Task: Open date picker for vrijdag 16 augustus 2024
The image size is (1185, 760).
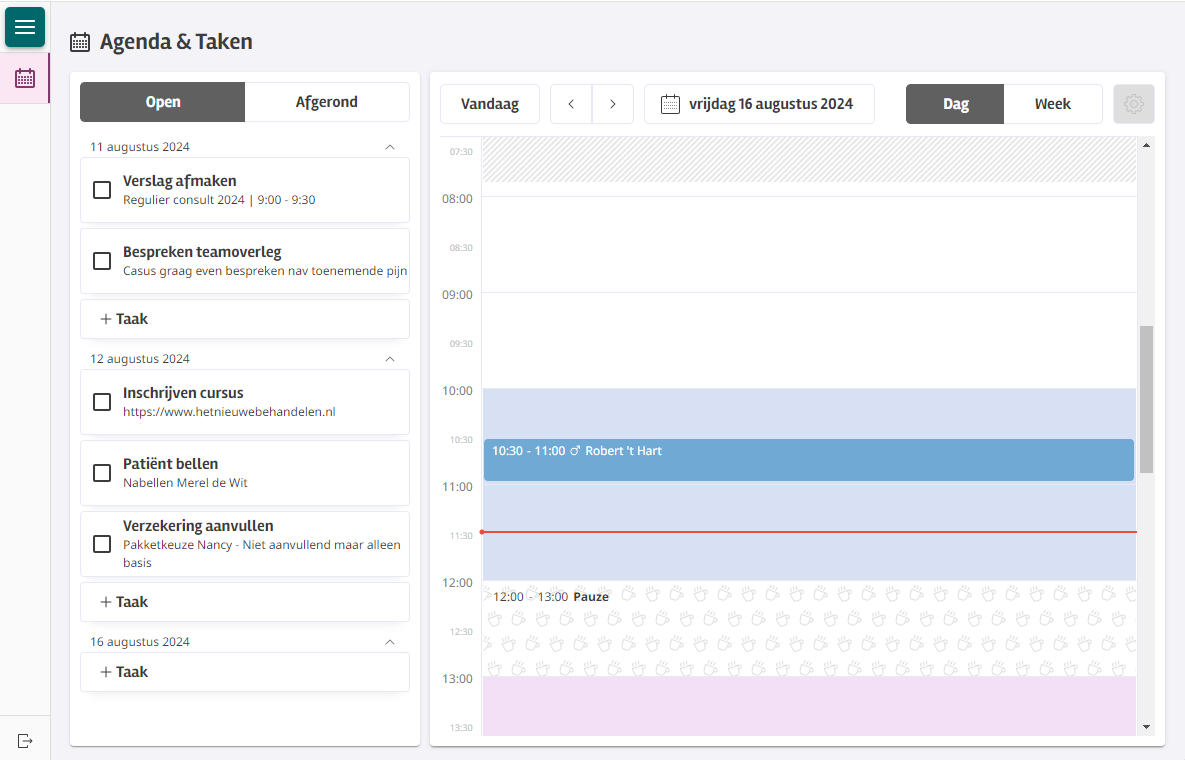Action: click(759, 104)
